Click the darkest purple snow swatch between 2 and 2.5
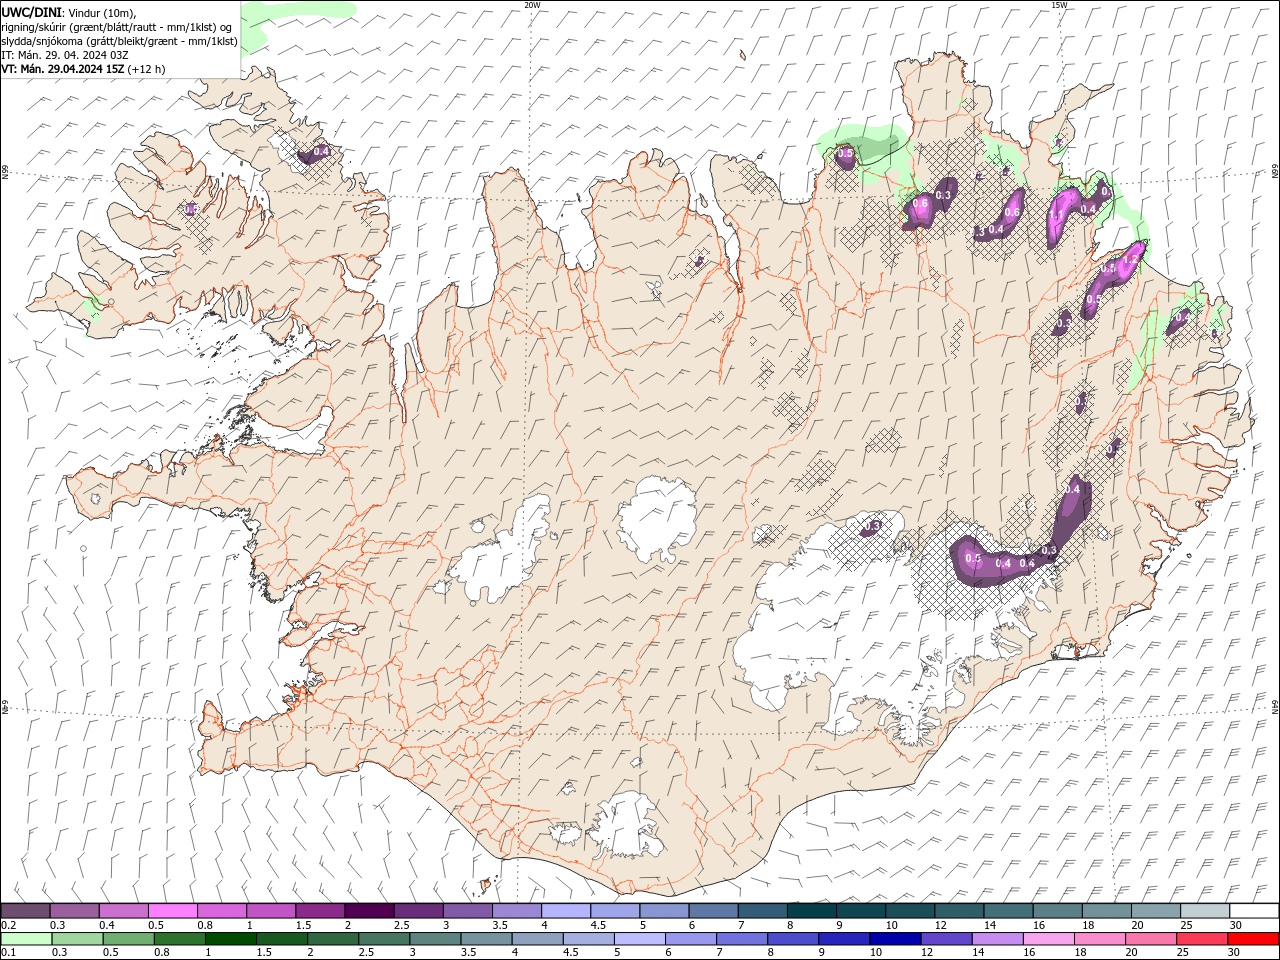The height and width of the screenshot is (960, 1280). pyautogui.click(x=369, y=911)
